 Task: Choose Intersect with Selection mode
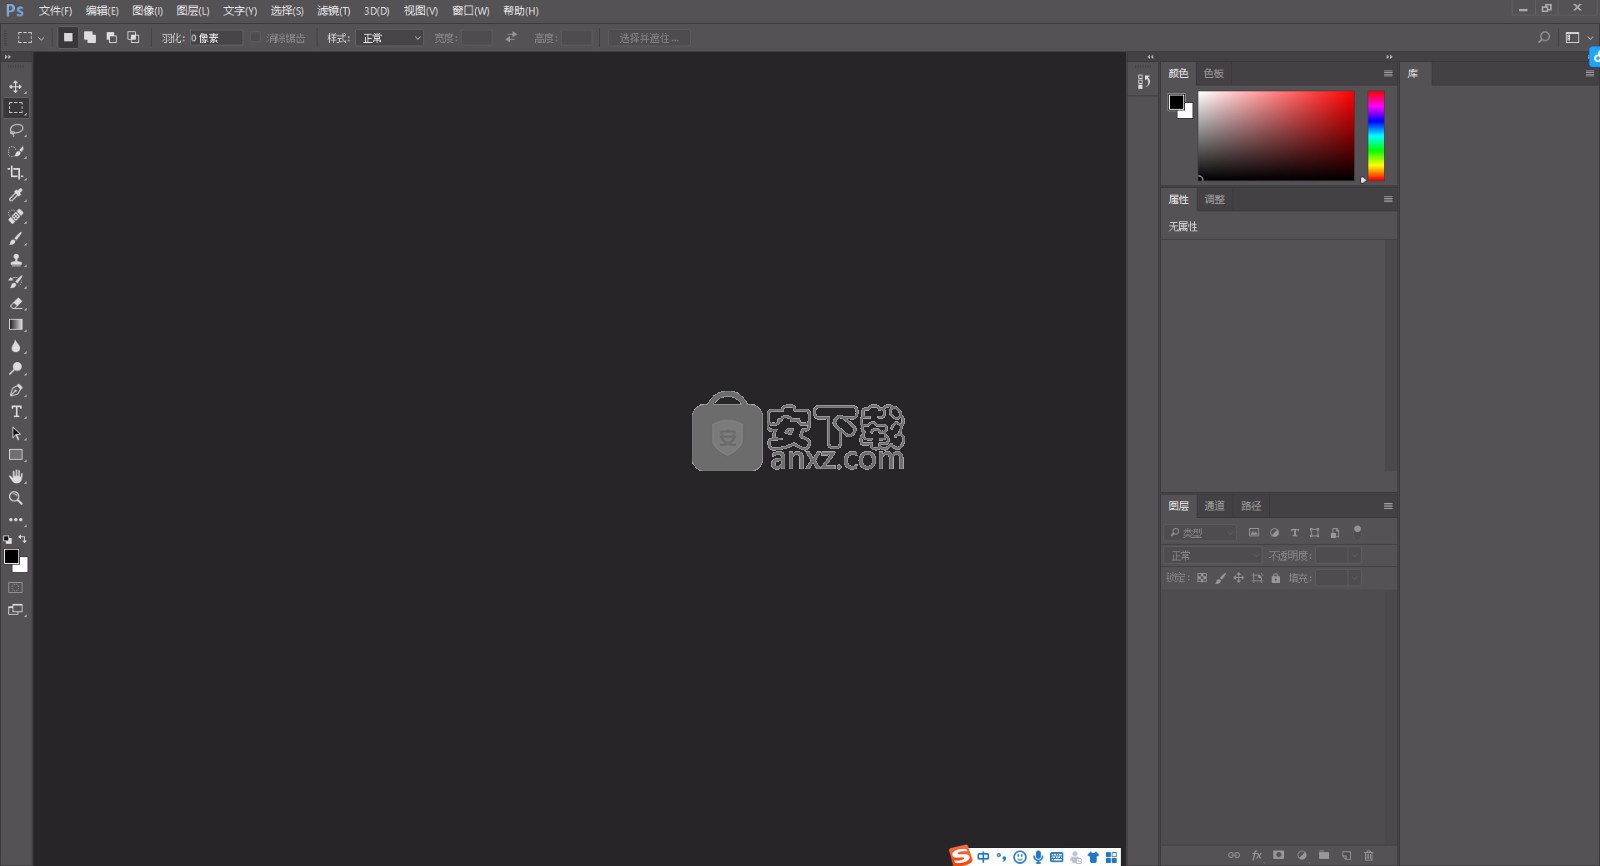[x=133, y=37]
